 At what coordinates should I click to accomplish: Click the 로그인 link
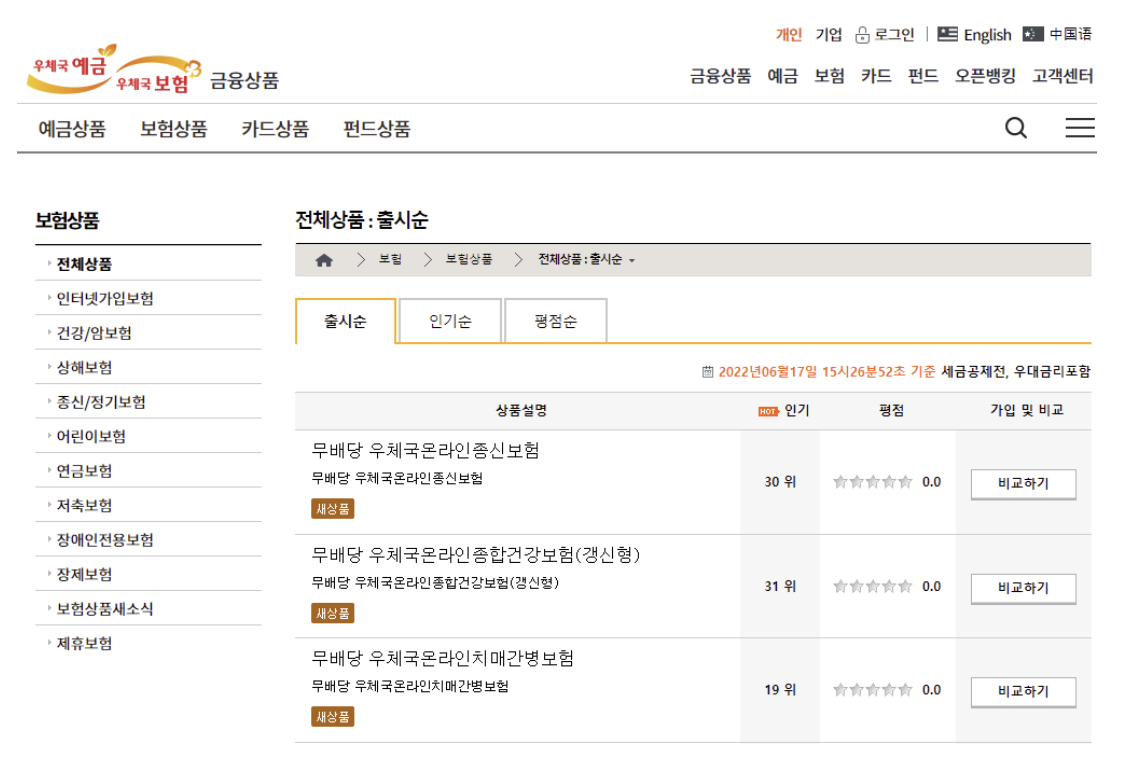tap(894, 34)
